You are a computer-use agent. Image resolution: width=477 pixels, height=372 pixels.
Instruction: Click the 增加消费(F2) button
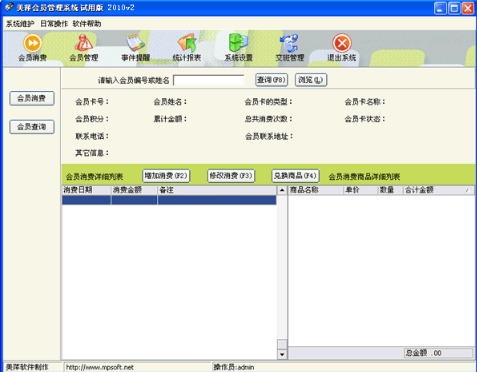[166, 176]
